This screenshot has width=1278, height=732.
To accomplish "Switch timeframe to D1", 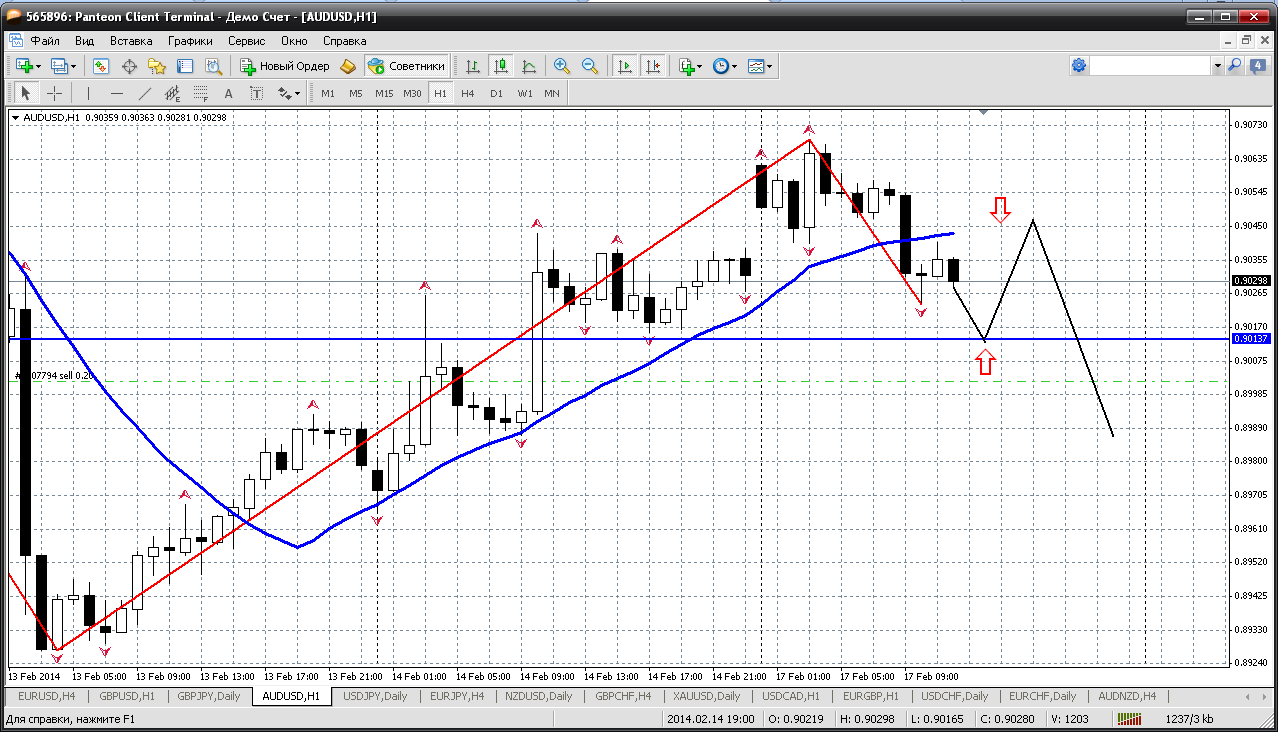I will [496, 93].
